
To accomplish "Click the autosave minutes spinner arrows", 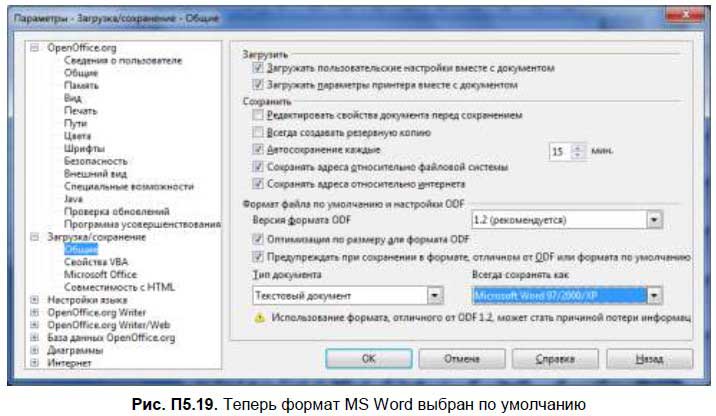I will pos(578,152).
